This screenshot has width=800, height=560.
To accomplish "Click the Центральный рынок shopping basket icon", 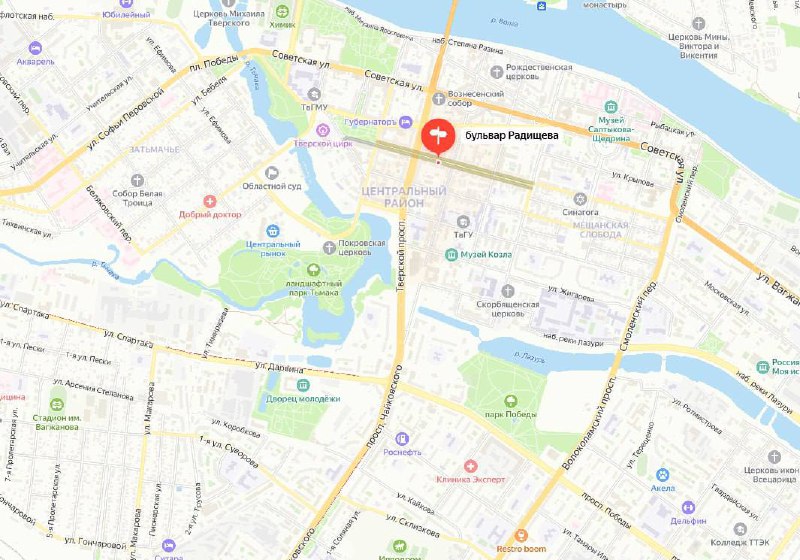I will (273, 231).
